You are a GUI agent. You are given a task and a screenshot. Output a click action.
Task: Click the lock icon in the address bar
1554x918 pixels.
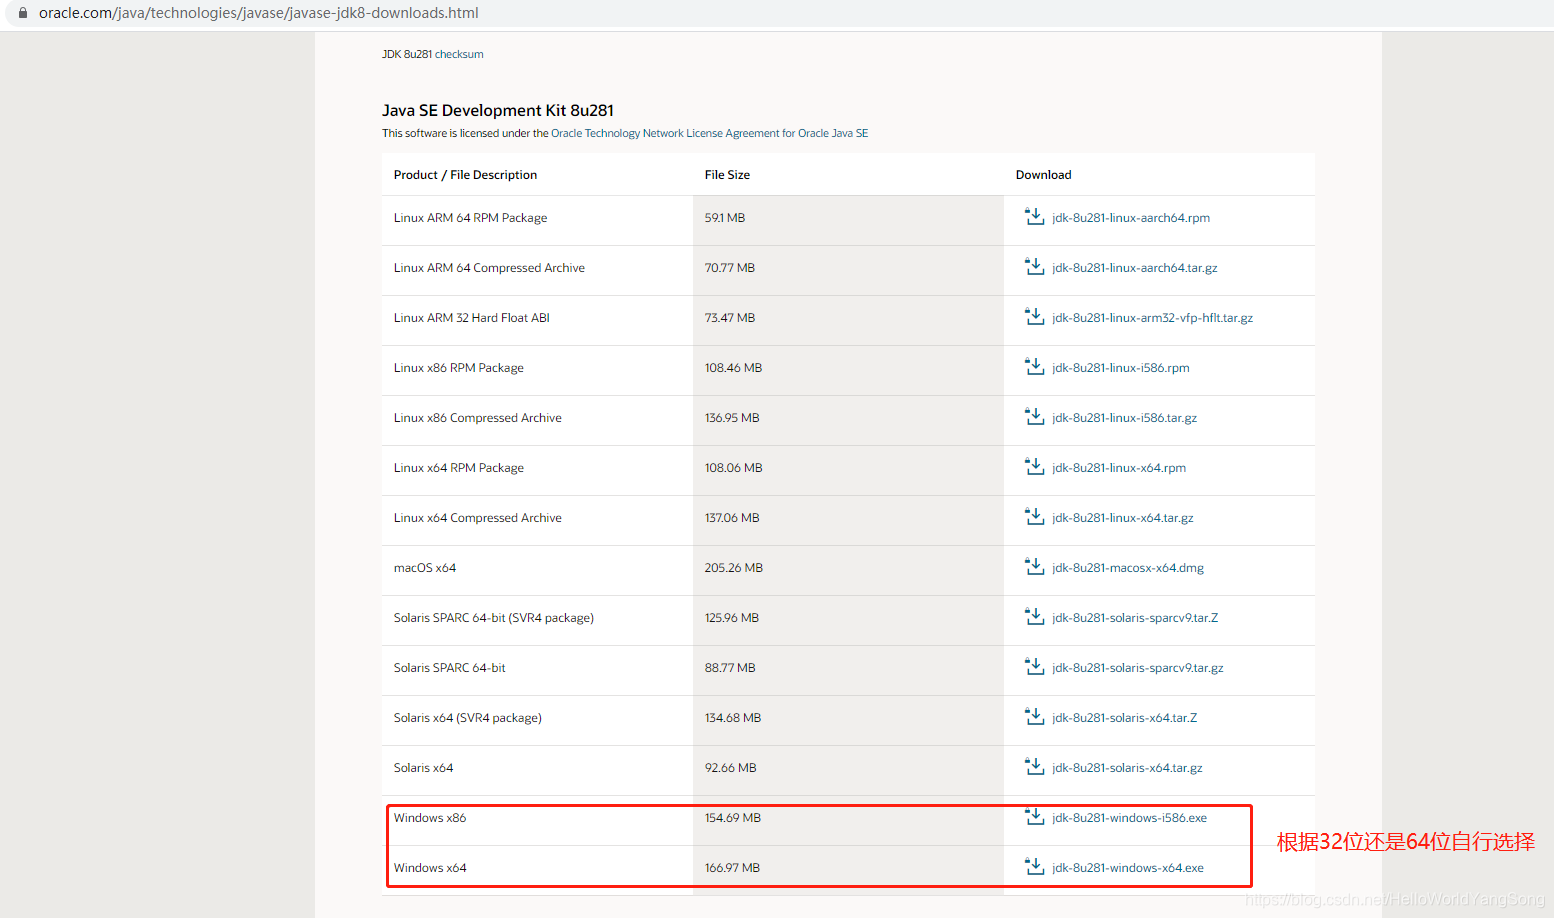tap(22, 13)
